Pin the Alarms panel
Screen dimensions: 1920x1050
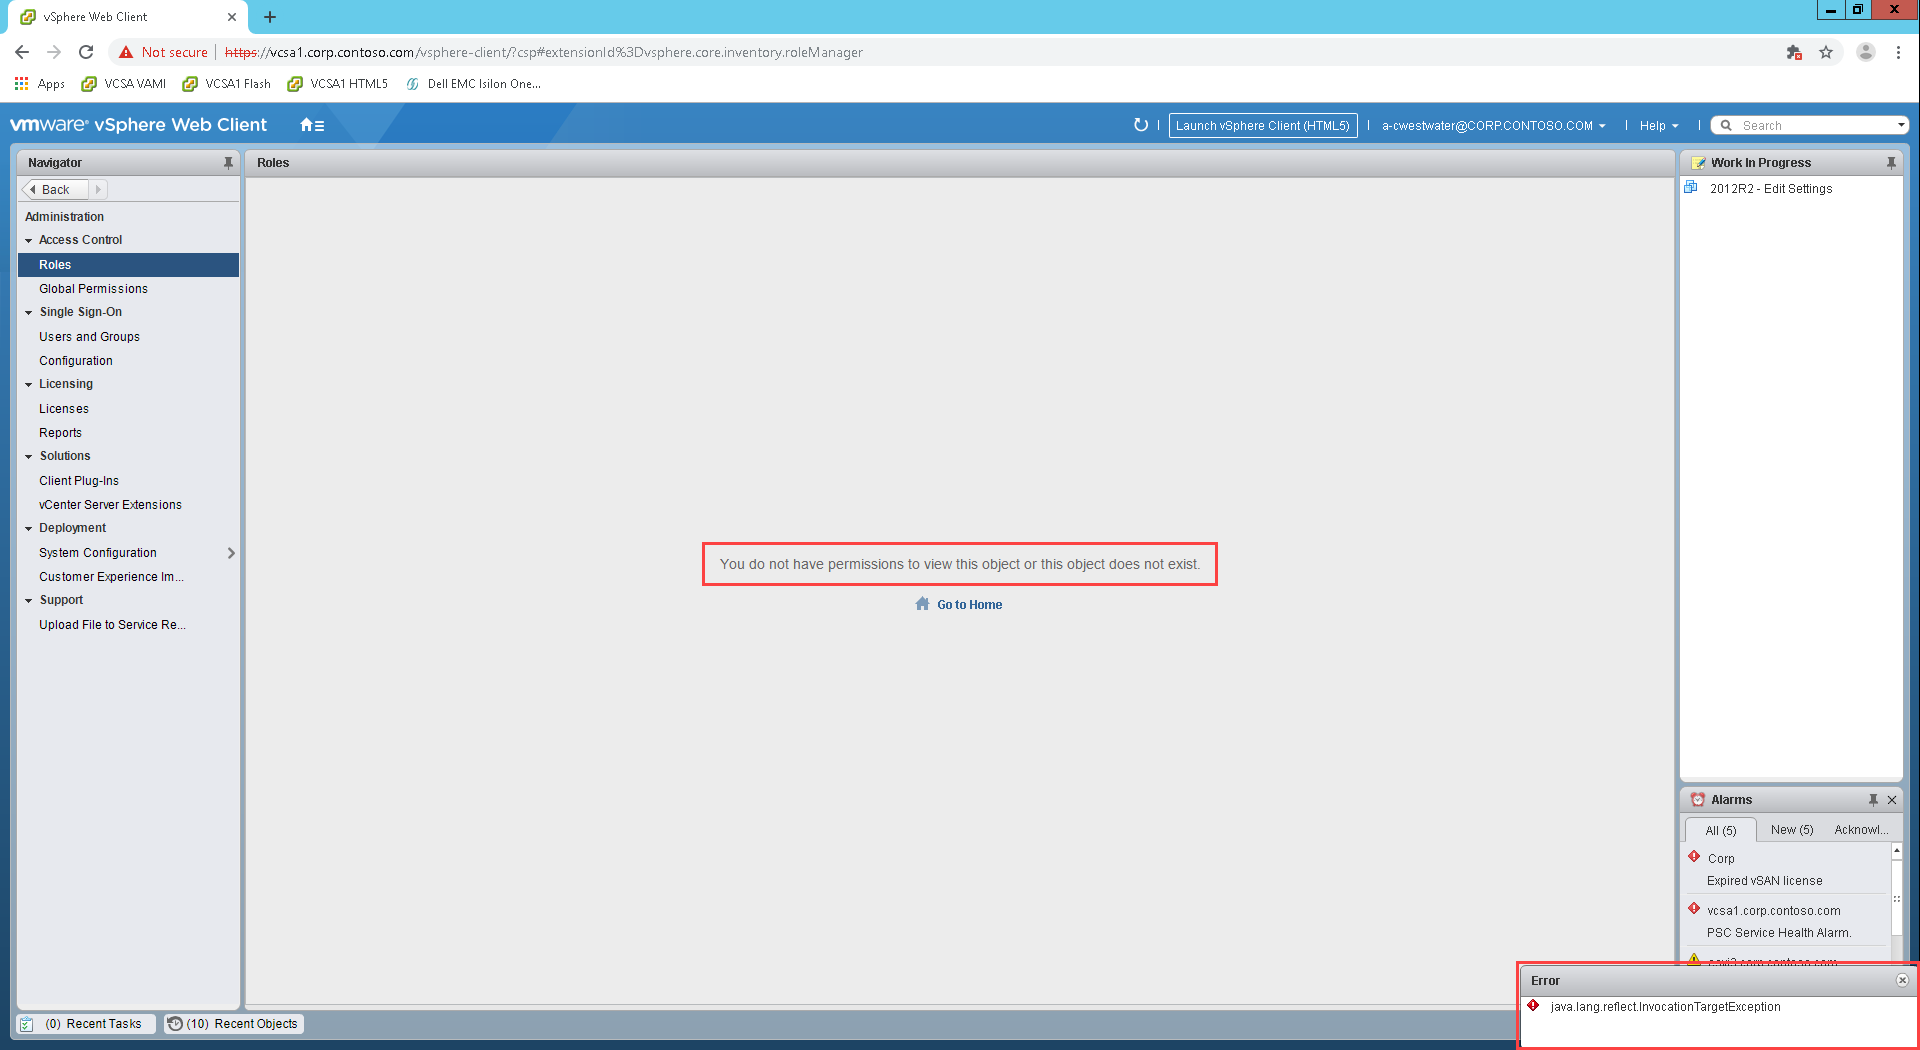tap(1873, 800)
